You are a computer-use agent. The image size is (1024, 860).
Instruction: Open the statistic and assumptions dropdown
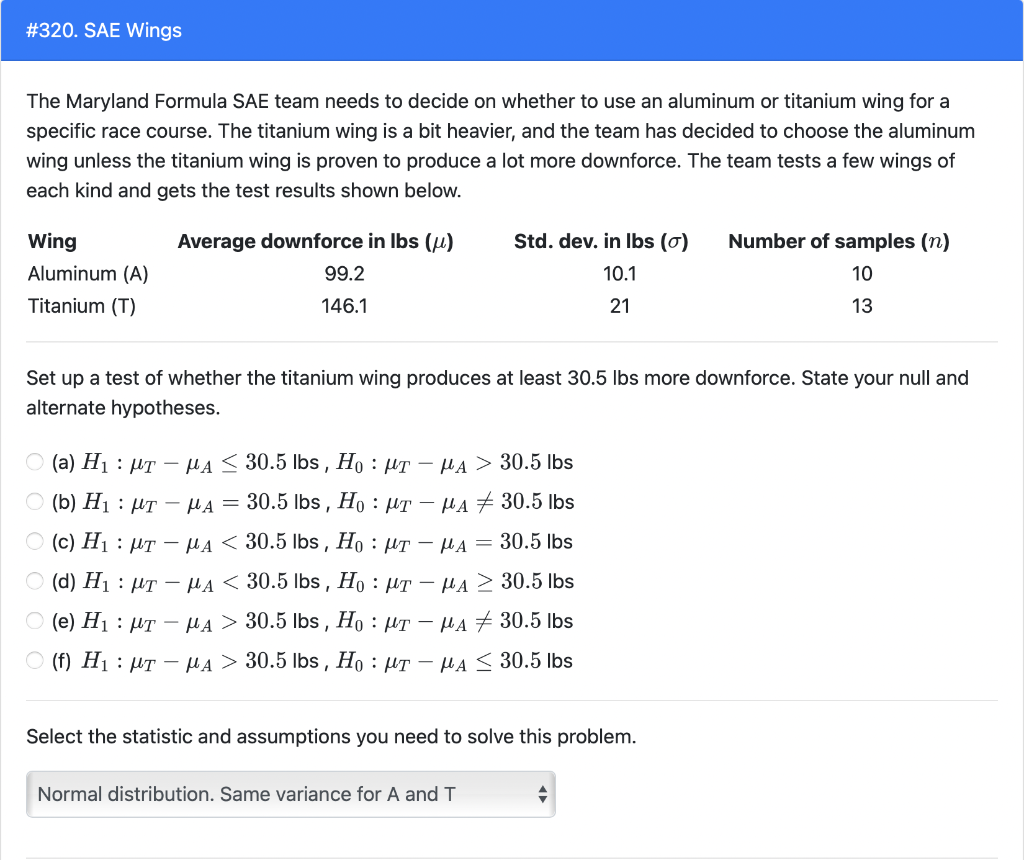click(290, 795)
